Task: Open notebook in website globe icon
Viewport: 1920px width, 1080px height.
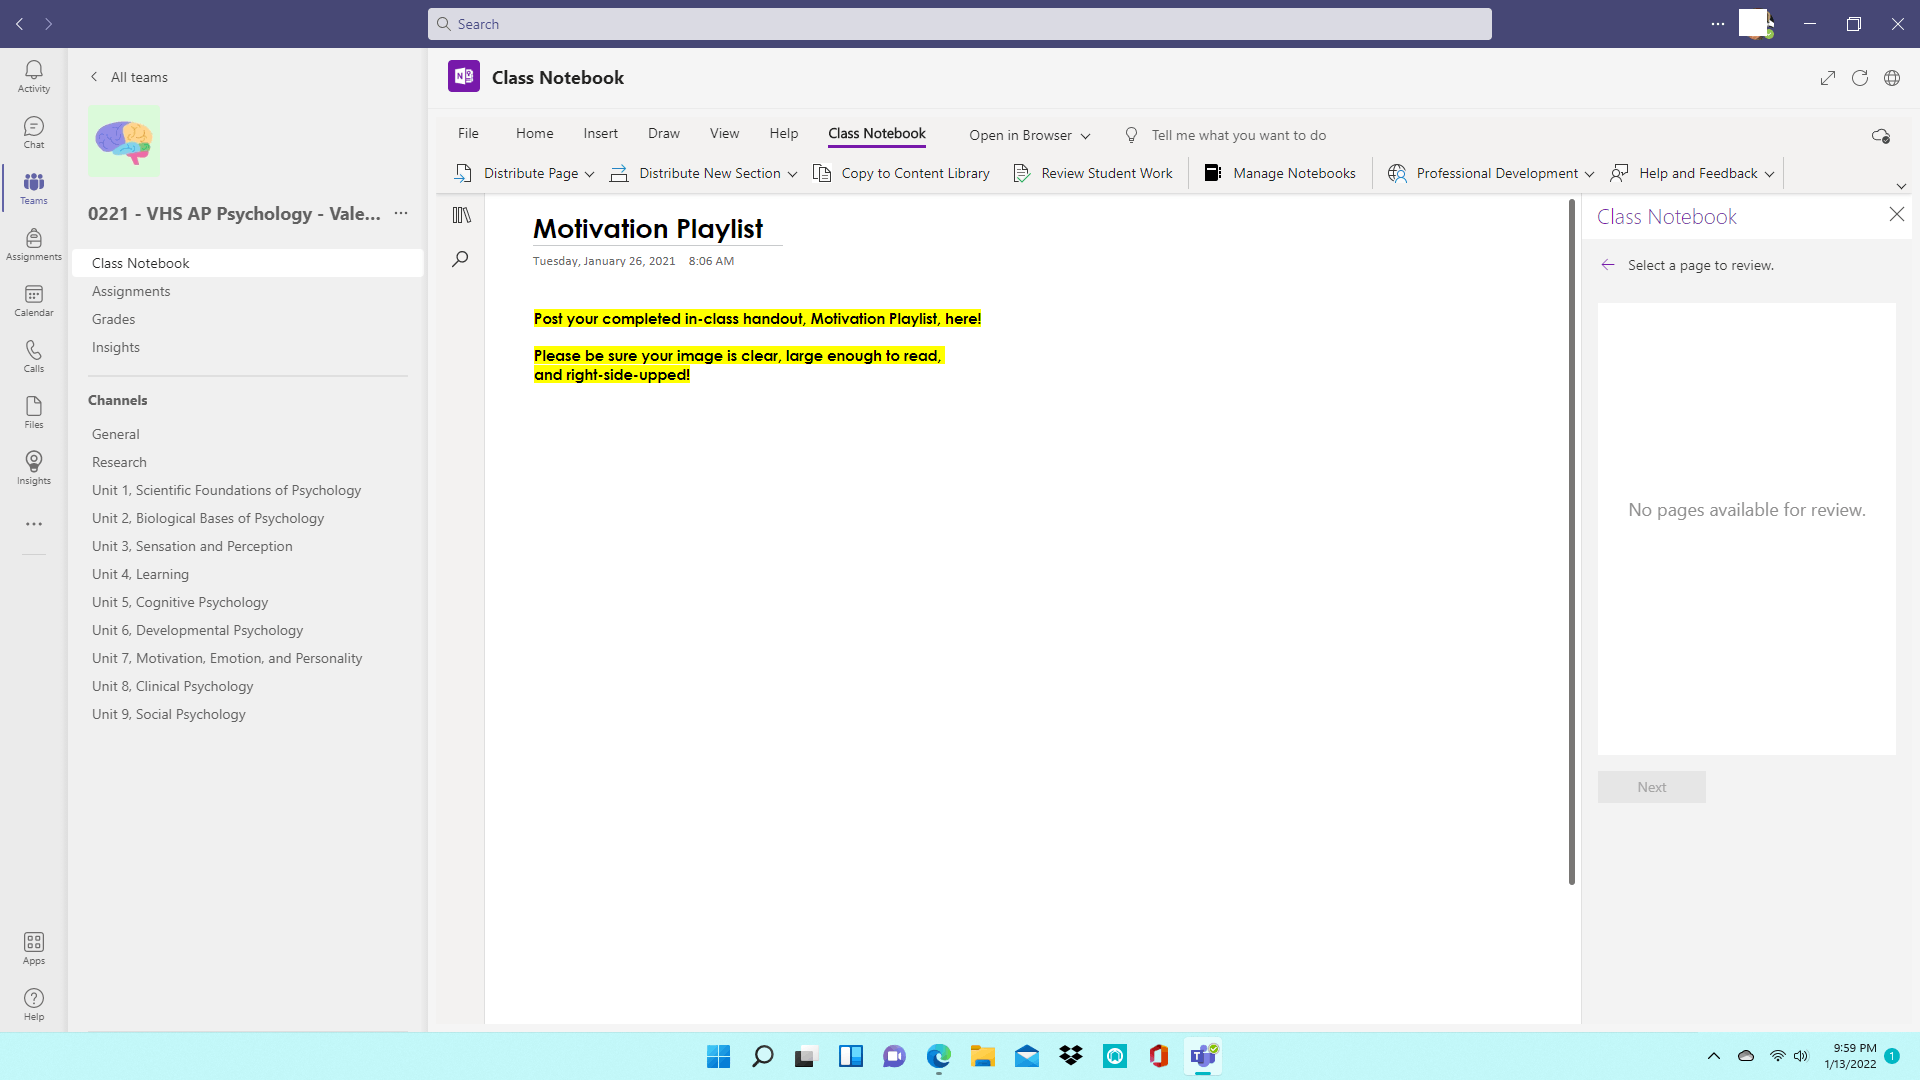Action: (x=1892, y=78)
